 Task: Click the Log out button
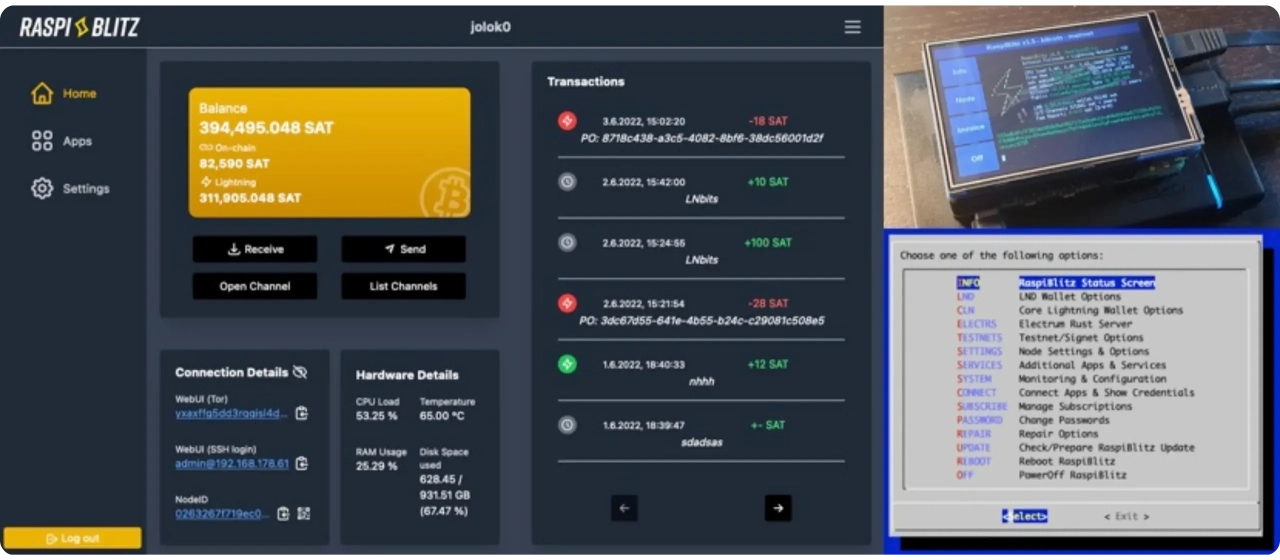click(72, 538)
